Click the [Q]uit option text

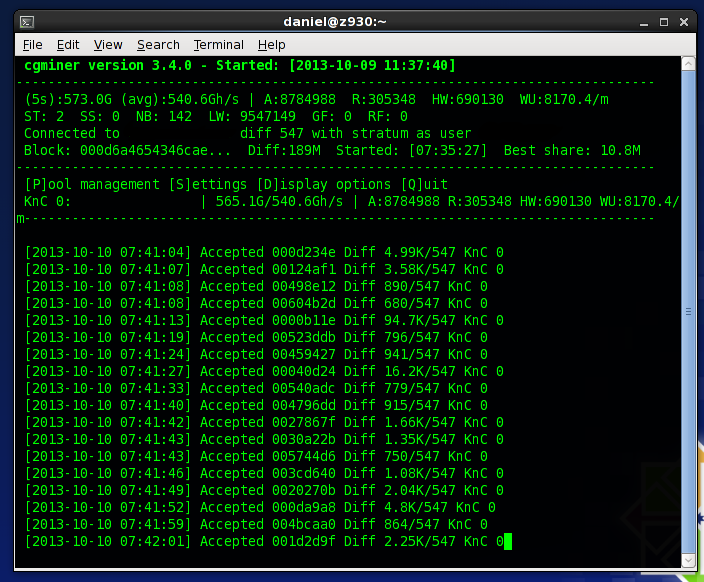tap(424, 185)
